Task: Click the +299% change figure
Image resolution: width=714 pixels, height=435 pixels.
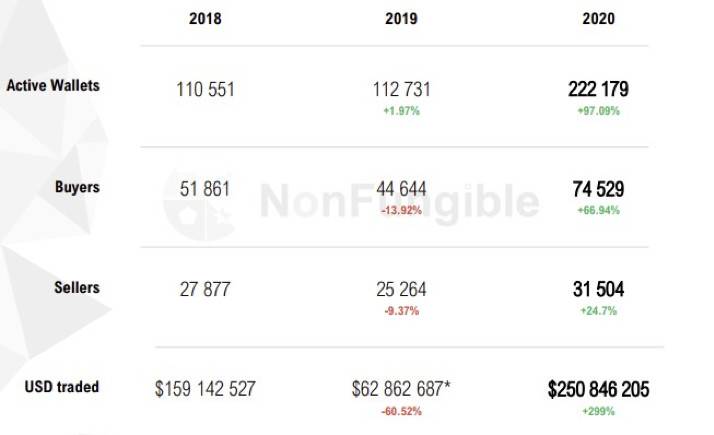Action: (x=598, y=411)
